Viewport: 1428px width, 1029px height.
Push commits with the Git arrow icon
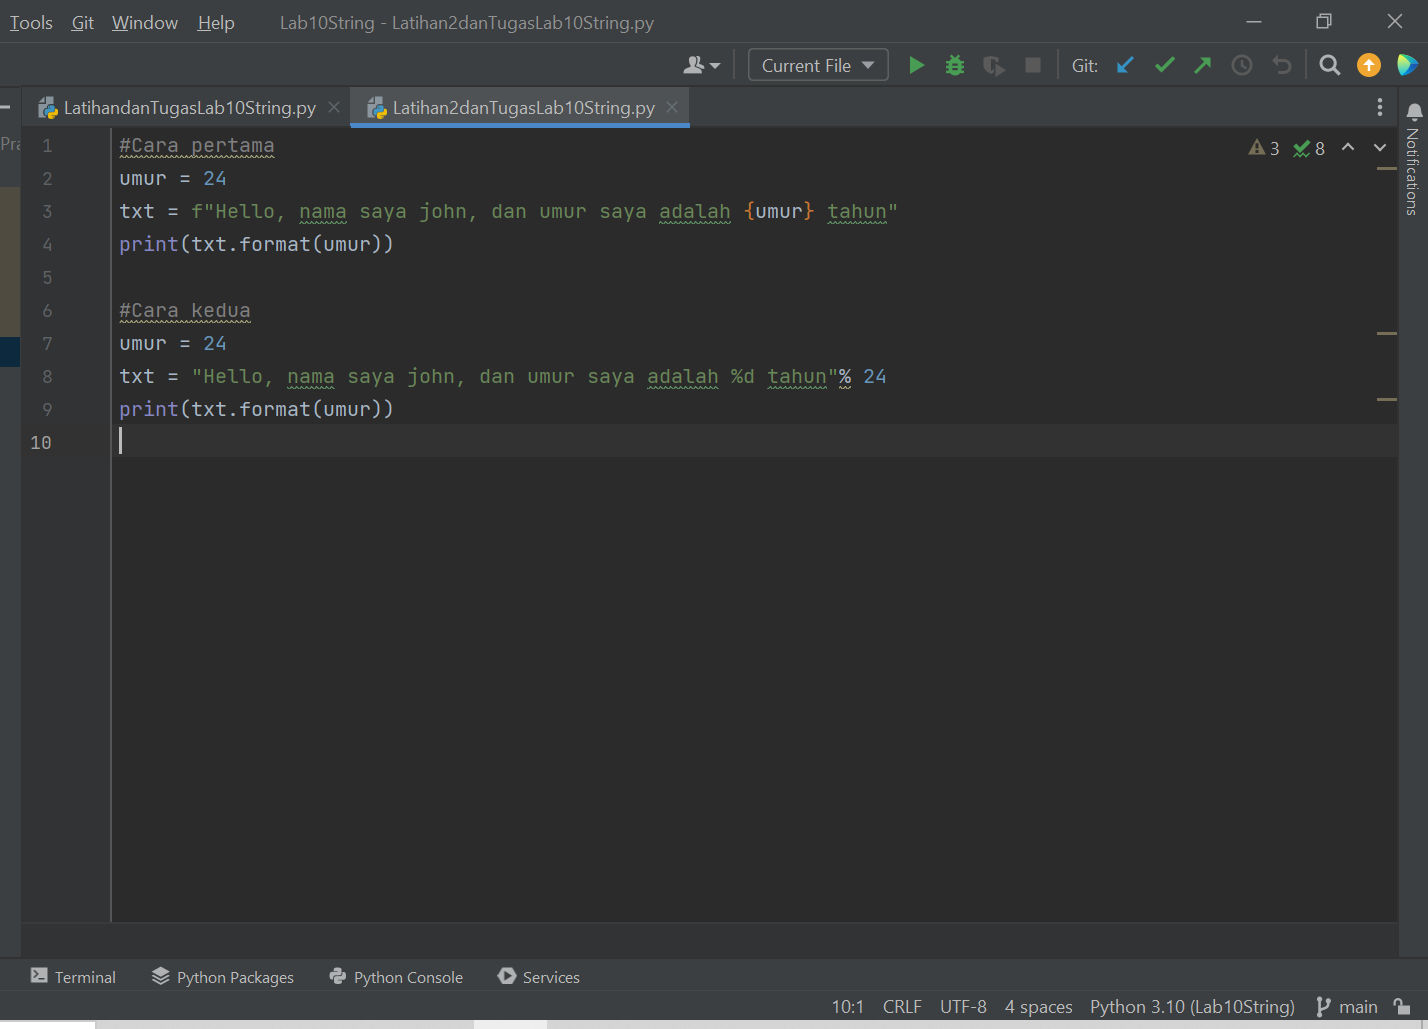(x=1202, y=64)
